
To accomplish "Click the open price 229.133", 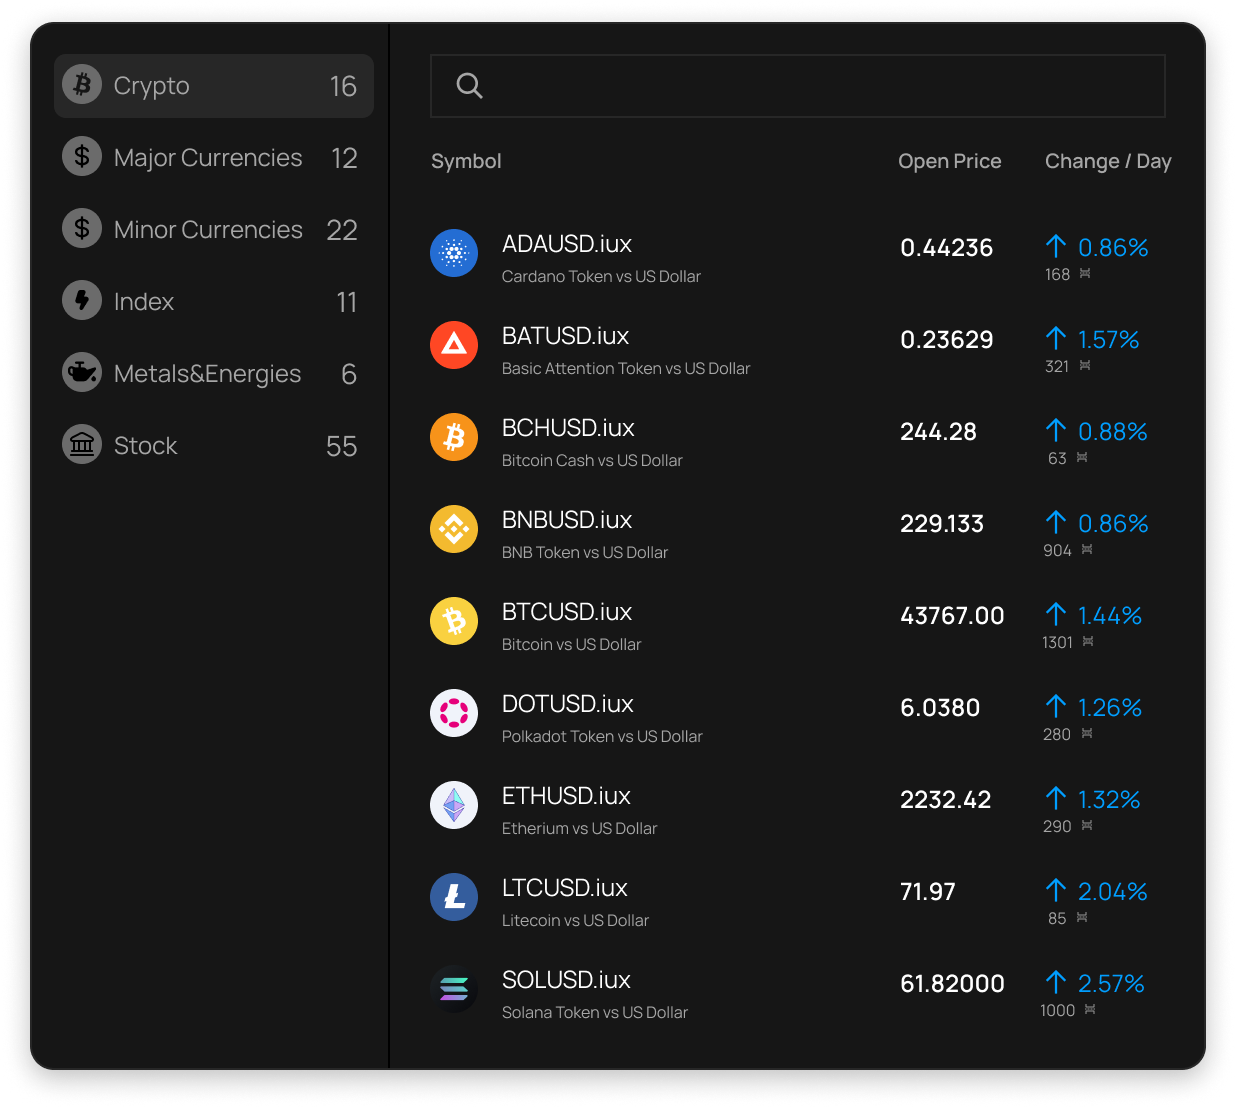I will [942, 524].
